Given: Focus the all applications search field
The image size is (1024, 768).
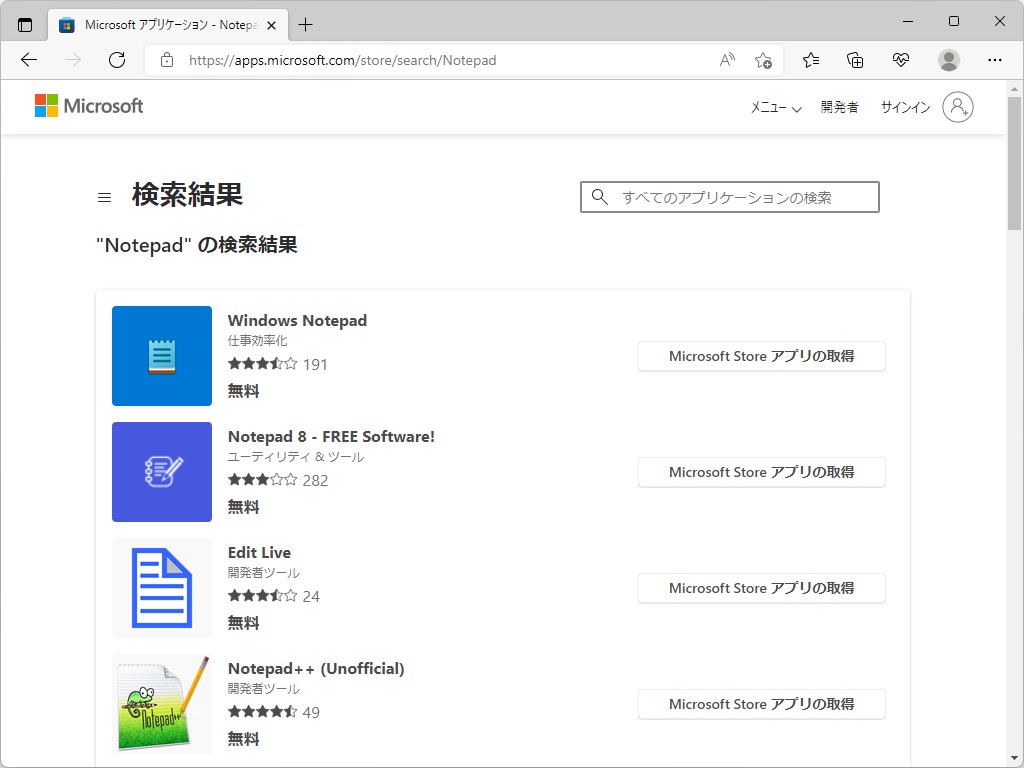Looking at the screenshot, I should pyautogui.click(x=729, y=197).
